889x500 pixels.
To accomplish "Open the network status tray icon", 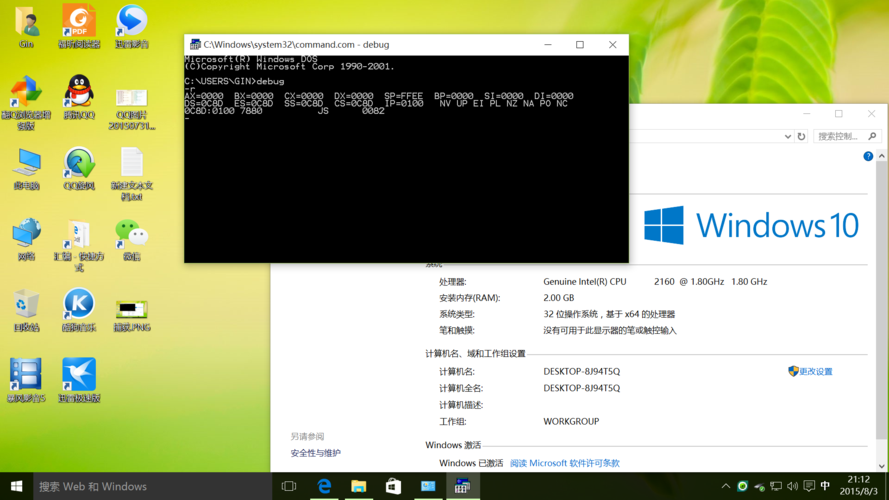I will click(x=776, y=486).
